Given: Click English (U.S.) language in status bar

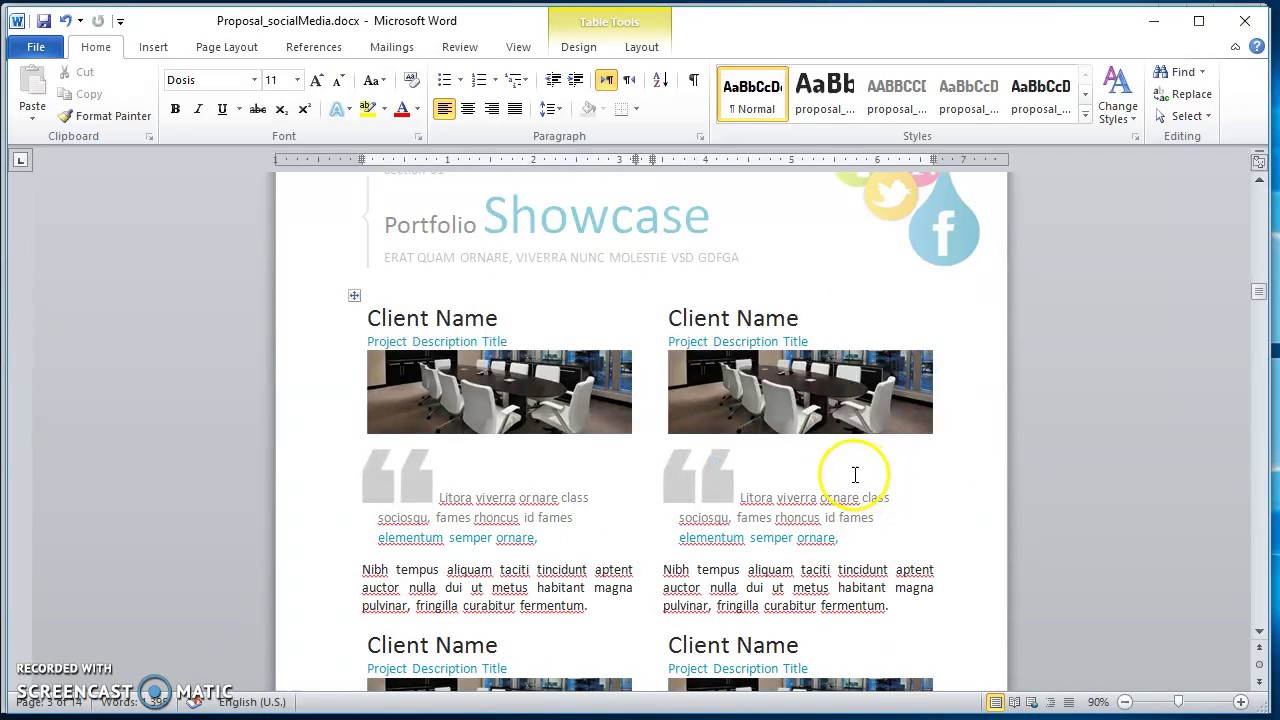Looking at the screenshot, I should coord(252,702).
